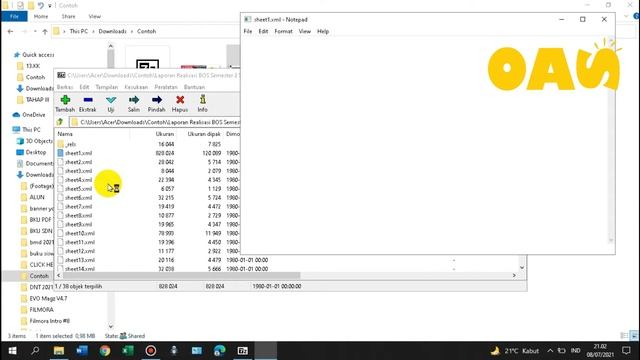Open the Peralatan menu in 7-Zip
This screenshot has width=640, height=360.
[166, 87]
